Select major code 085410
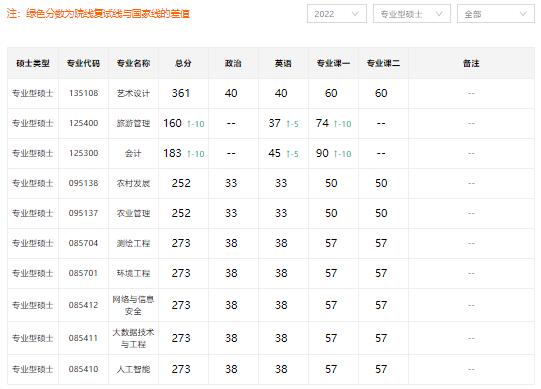Image resolution: width=541 pixels, height=389 pixels. [x=83, y=369]
